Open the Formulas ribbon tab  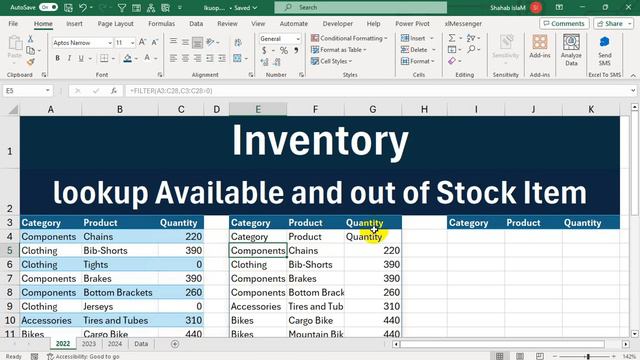click(x=161, y=24)
